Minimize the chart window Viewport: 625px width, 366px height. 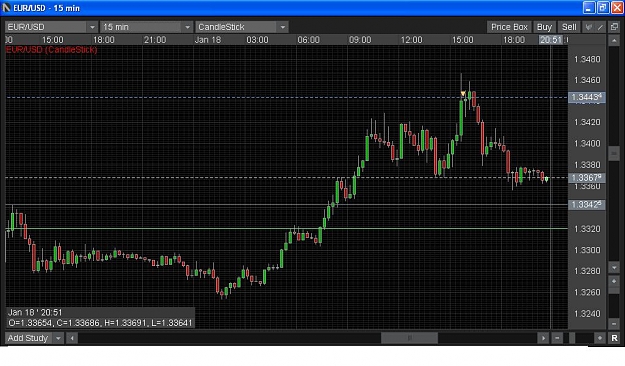[589, 8]
